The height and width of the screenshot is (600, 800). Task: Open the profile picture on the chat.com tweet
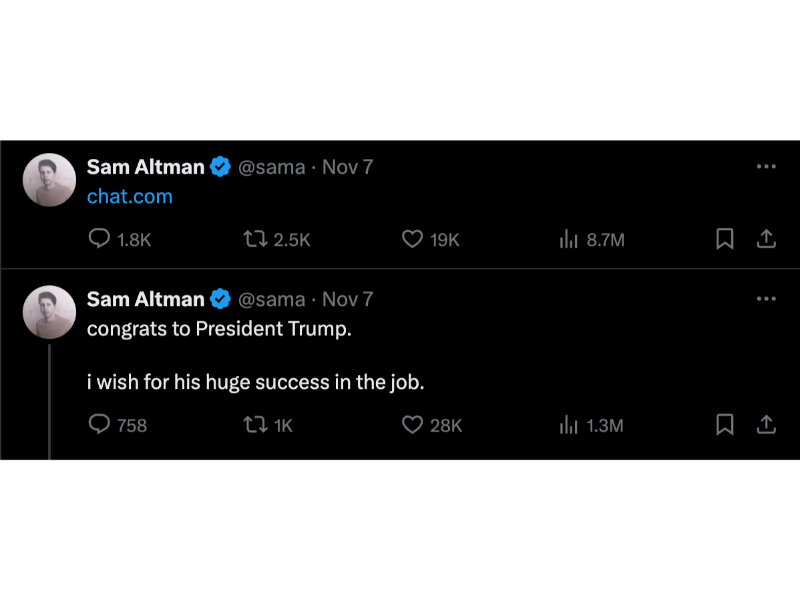coord(49,180)
